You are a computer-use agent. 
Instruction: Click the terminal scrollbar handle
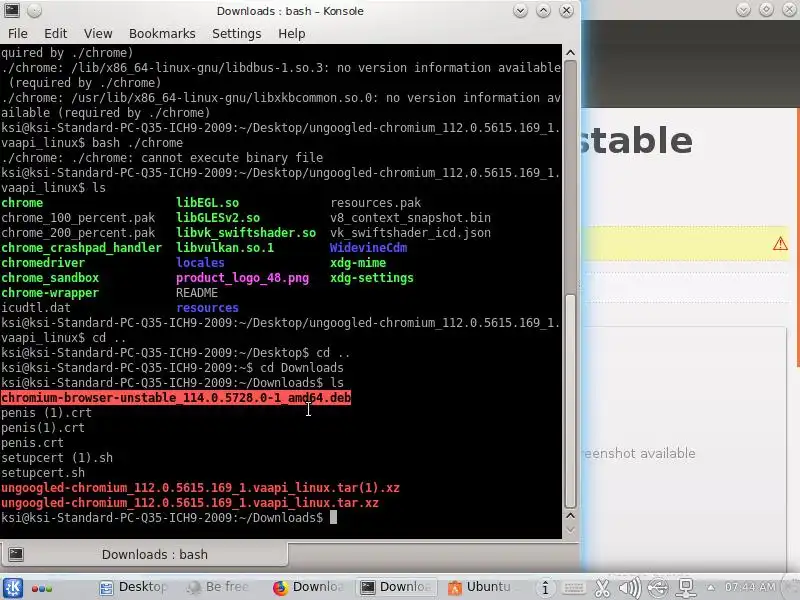[x=570, y=402]
